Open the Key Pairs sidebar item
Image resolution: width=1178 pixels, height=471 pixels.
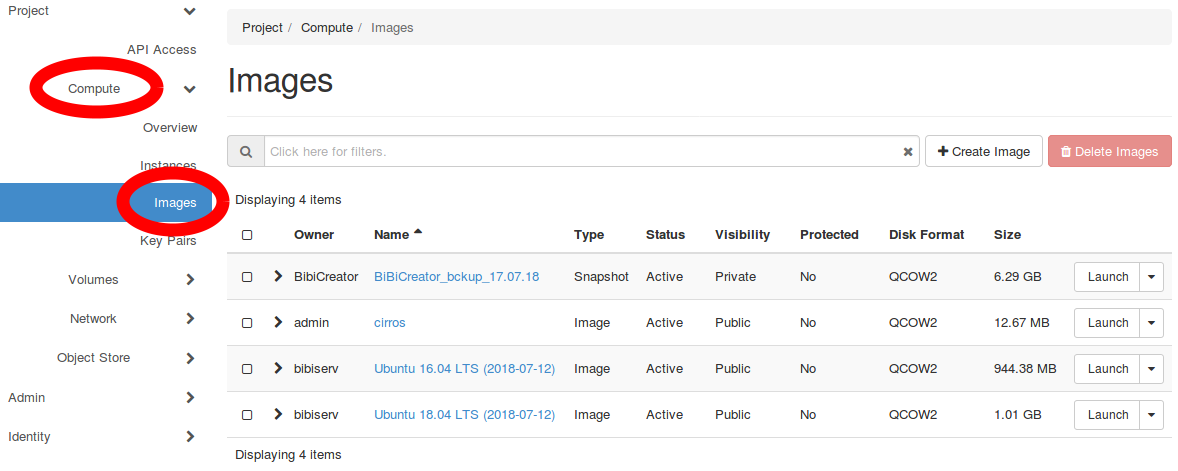[x=168, y=241]
